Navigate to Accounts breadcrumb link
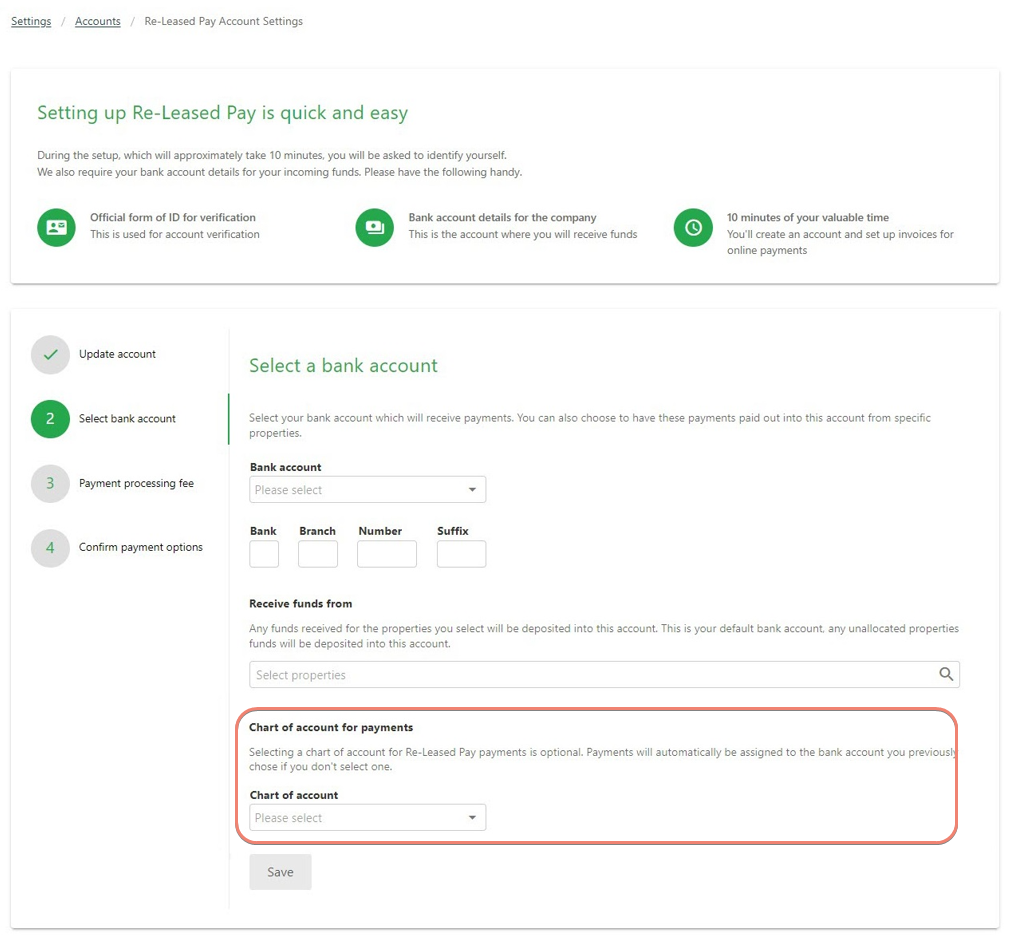This screenshot has height=939, width=1010. coord(97,21)
